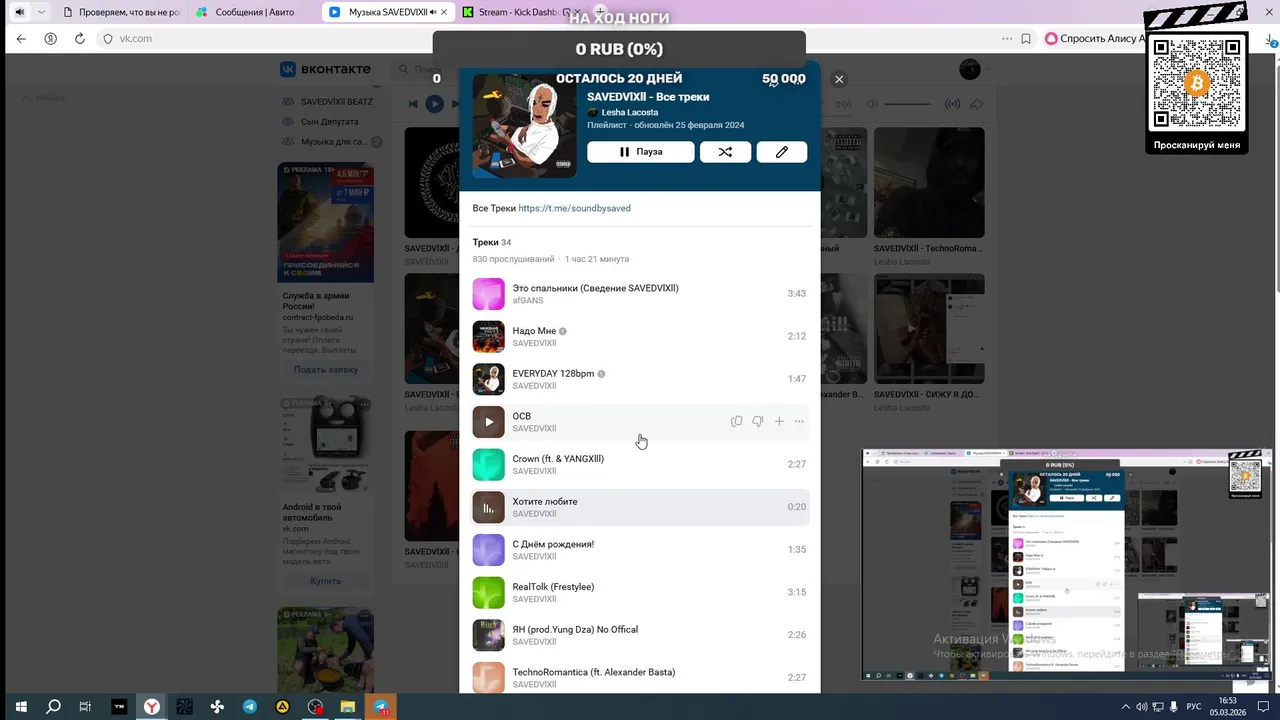The height and width of the screenshot is (720, 1280).
Task: Reload the page with the refresh icon
Action: pyautogui.click(x=80, y=39)
